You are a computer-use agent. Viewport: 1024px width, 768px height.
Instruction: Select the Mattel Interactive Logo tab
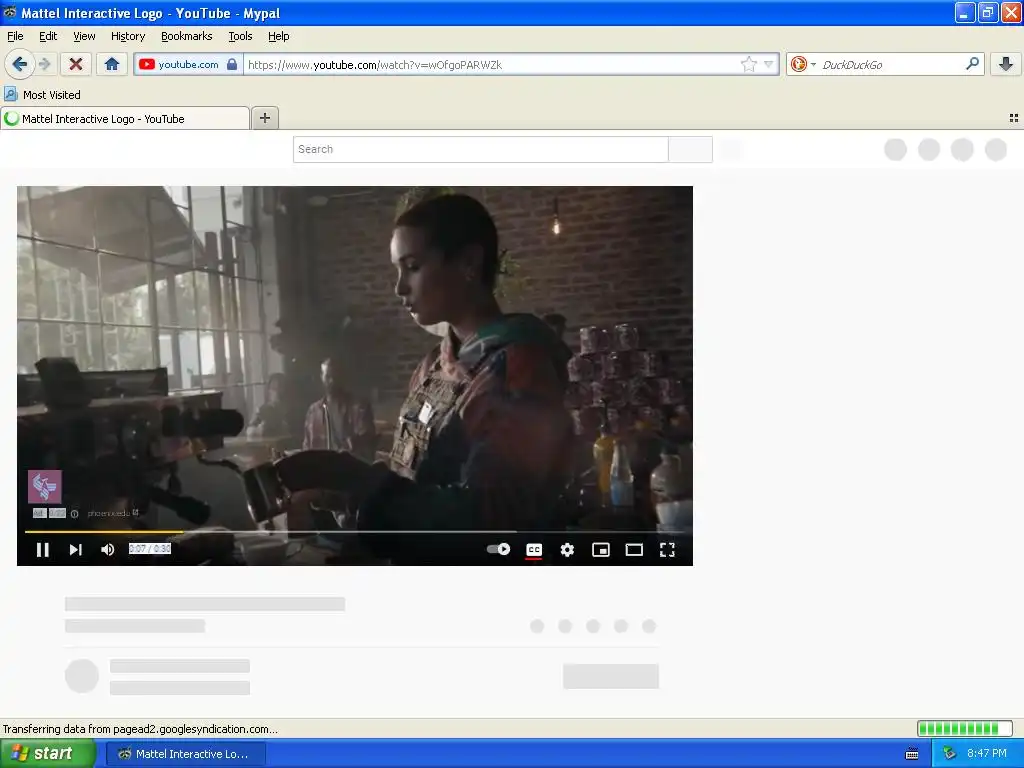125,118
